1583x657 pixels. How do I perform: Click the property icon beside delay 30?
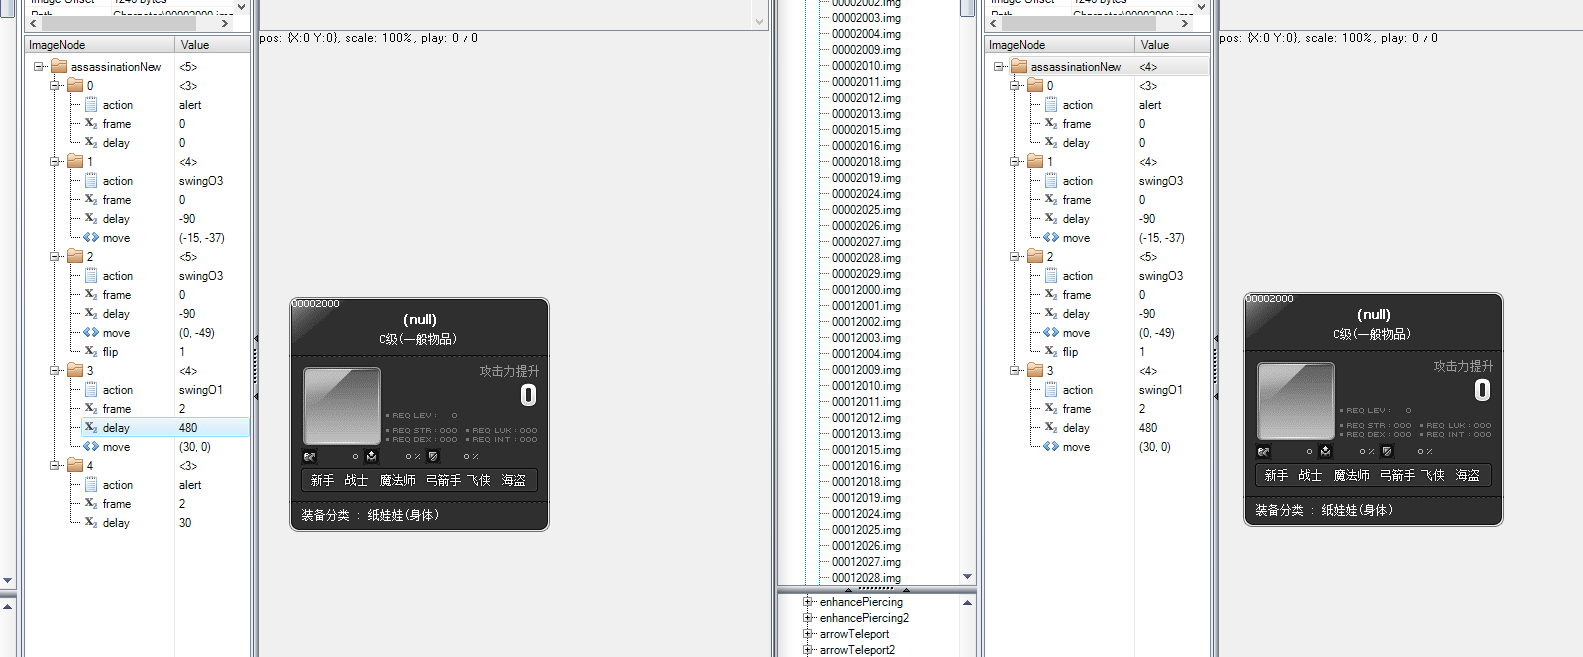click(91, 523)
